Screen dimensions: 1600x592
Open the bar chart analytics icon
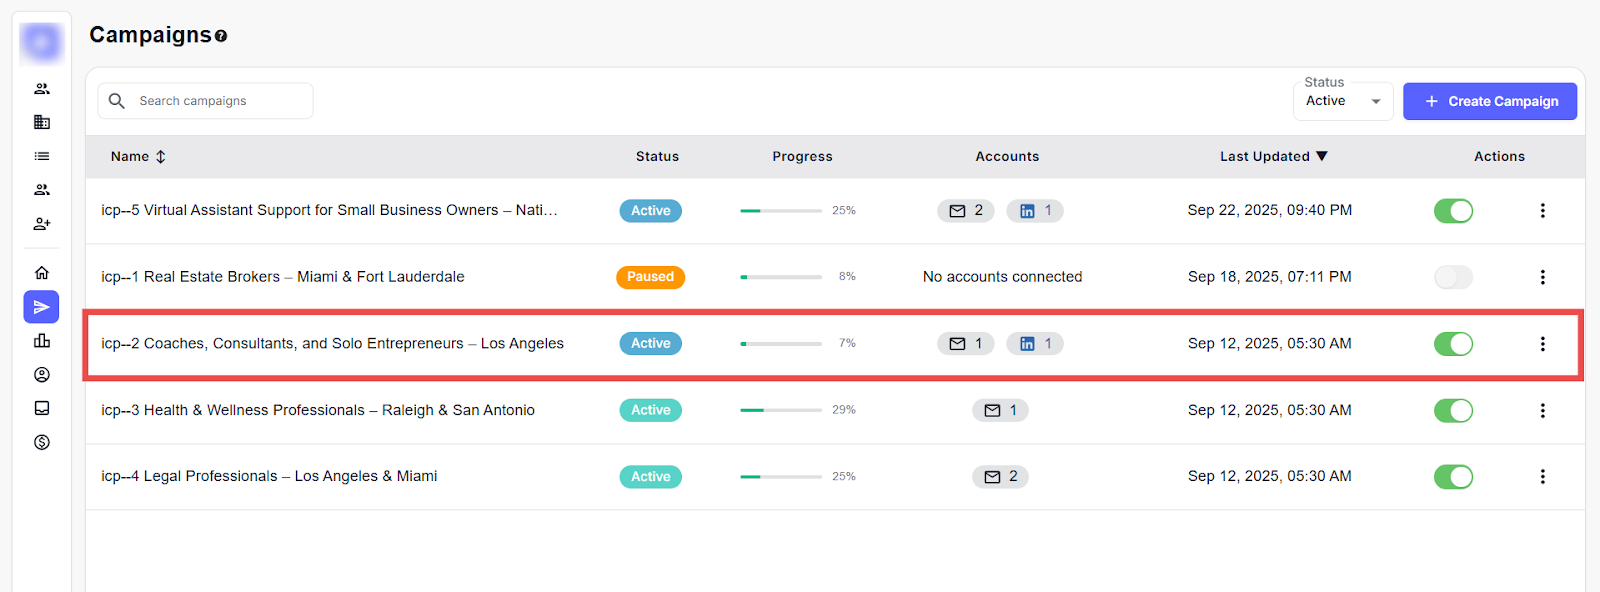coord(42,341)
